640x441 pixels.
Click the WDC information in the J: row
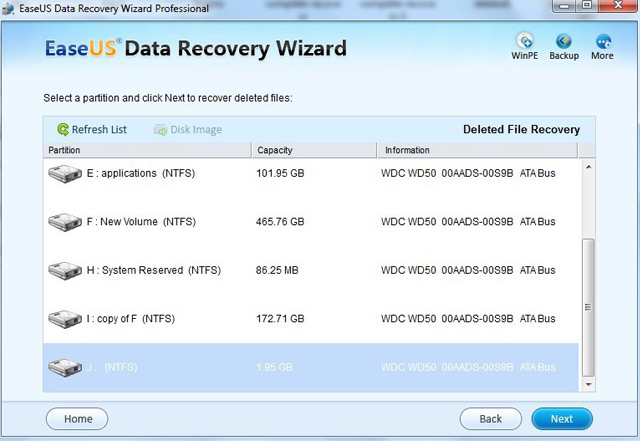[468, 367]
